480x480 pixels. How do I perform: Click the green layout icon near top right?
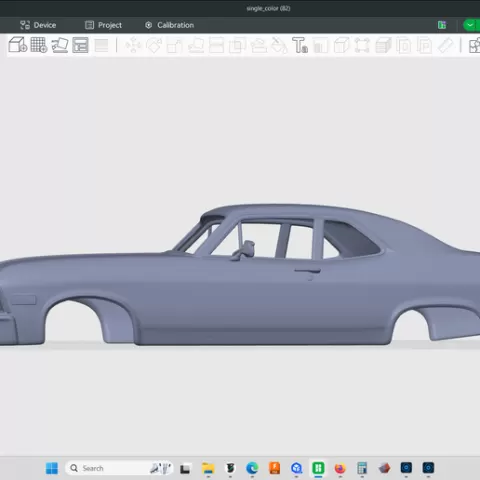(442, 25)
